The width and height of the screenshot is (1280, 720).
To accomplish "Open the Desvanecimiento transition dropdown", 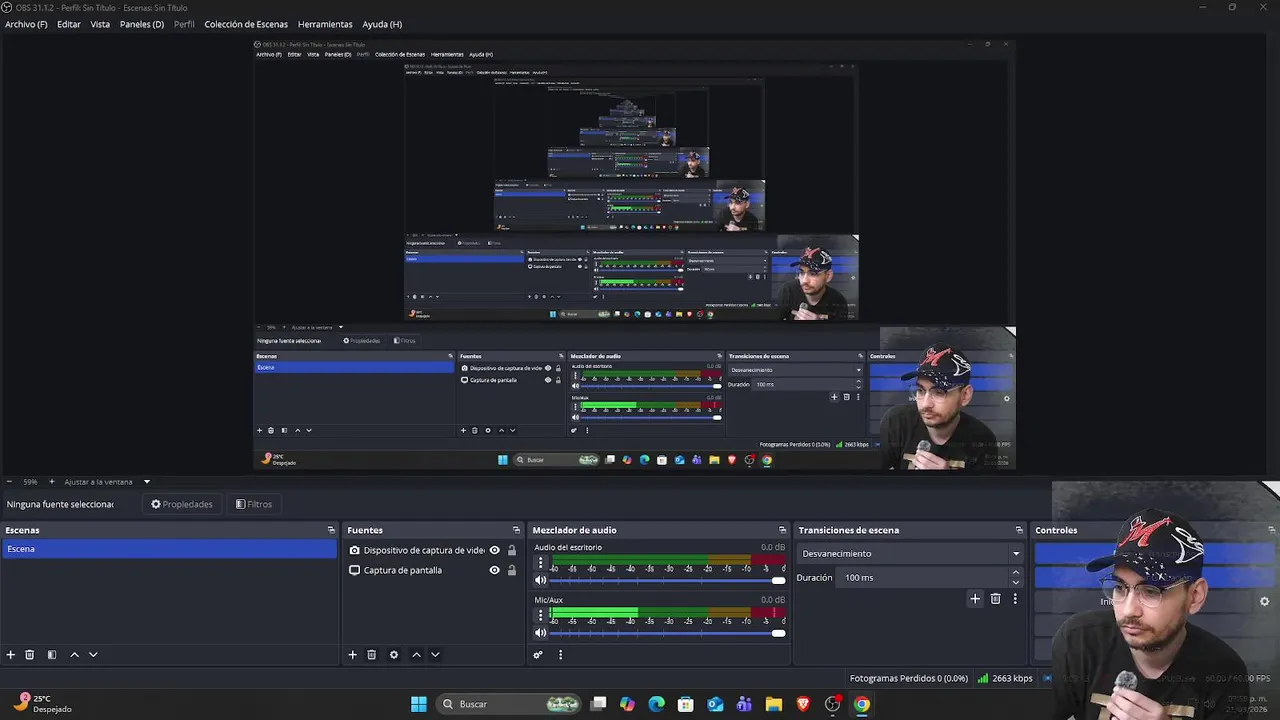I will pyautogui.click(x=909, y=553).
